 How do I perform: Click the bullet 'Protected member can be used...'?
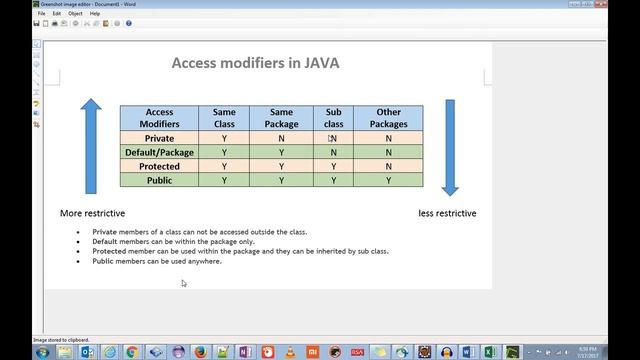240,251
